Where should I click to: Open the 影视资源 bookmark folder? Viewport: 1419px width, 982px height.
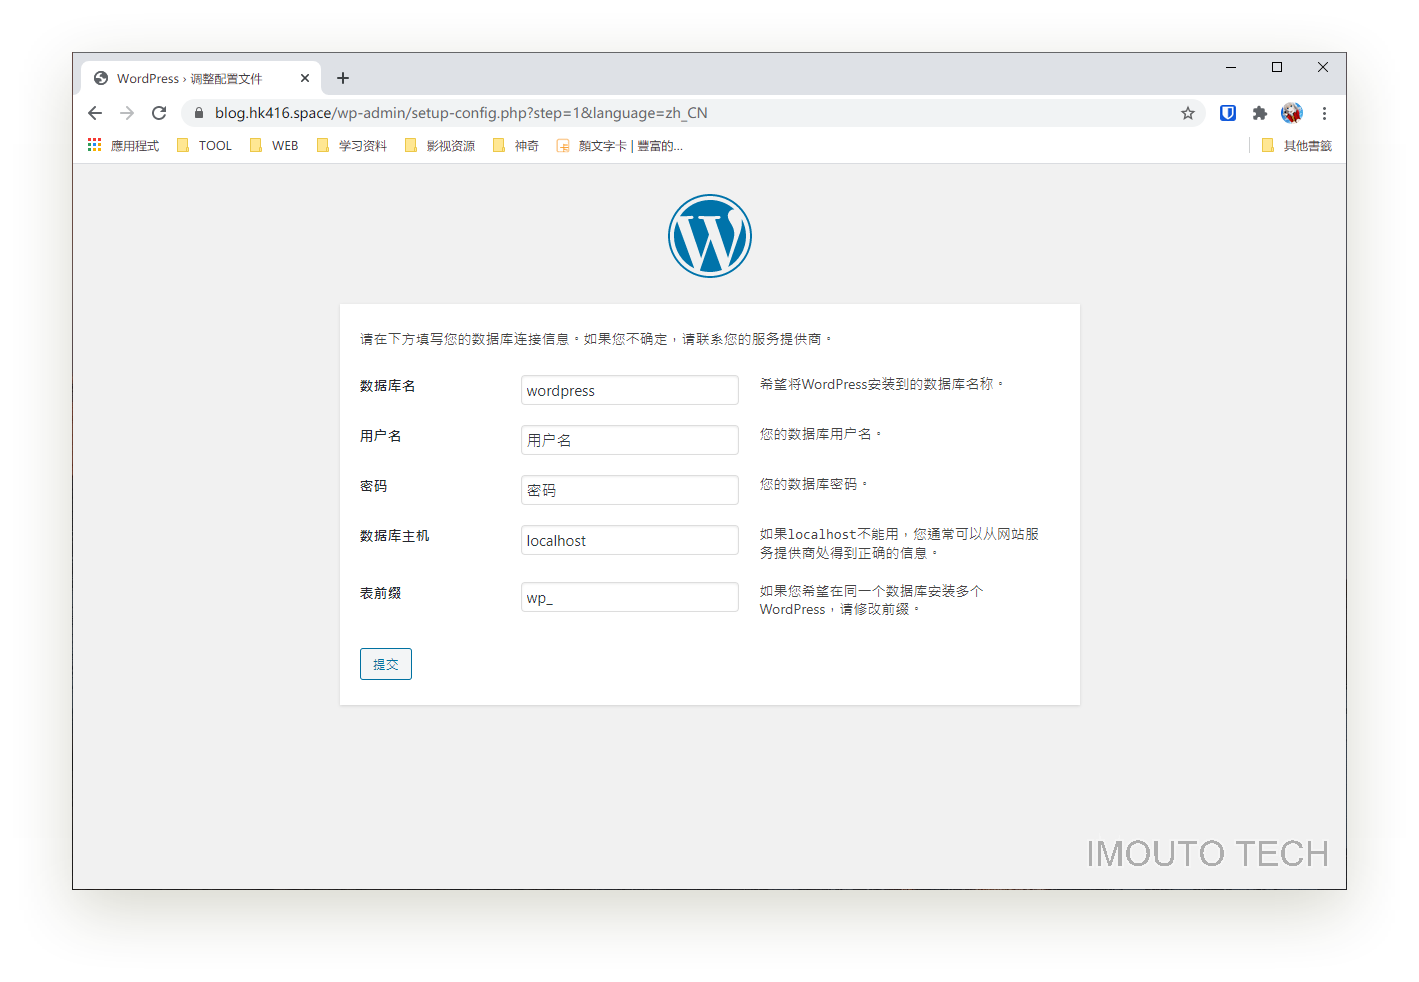[440, 145]
